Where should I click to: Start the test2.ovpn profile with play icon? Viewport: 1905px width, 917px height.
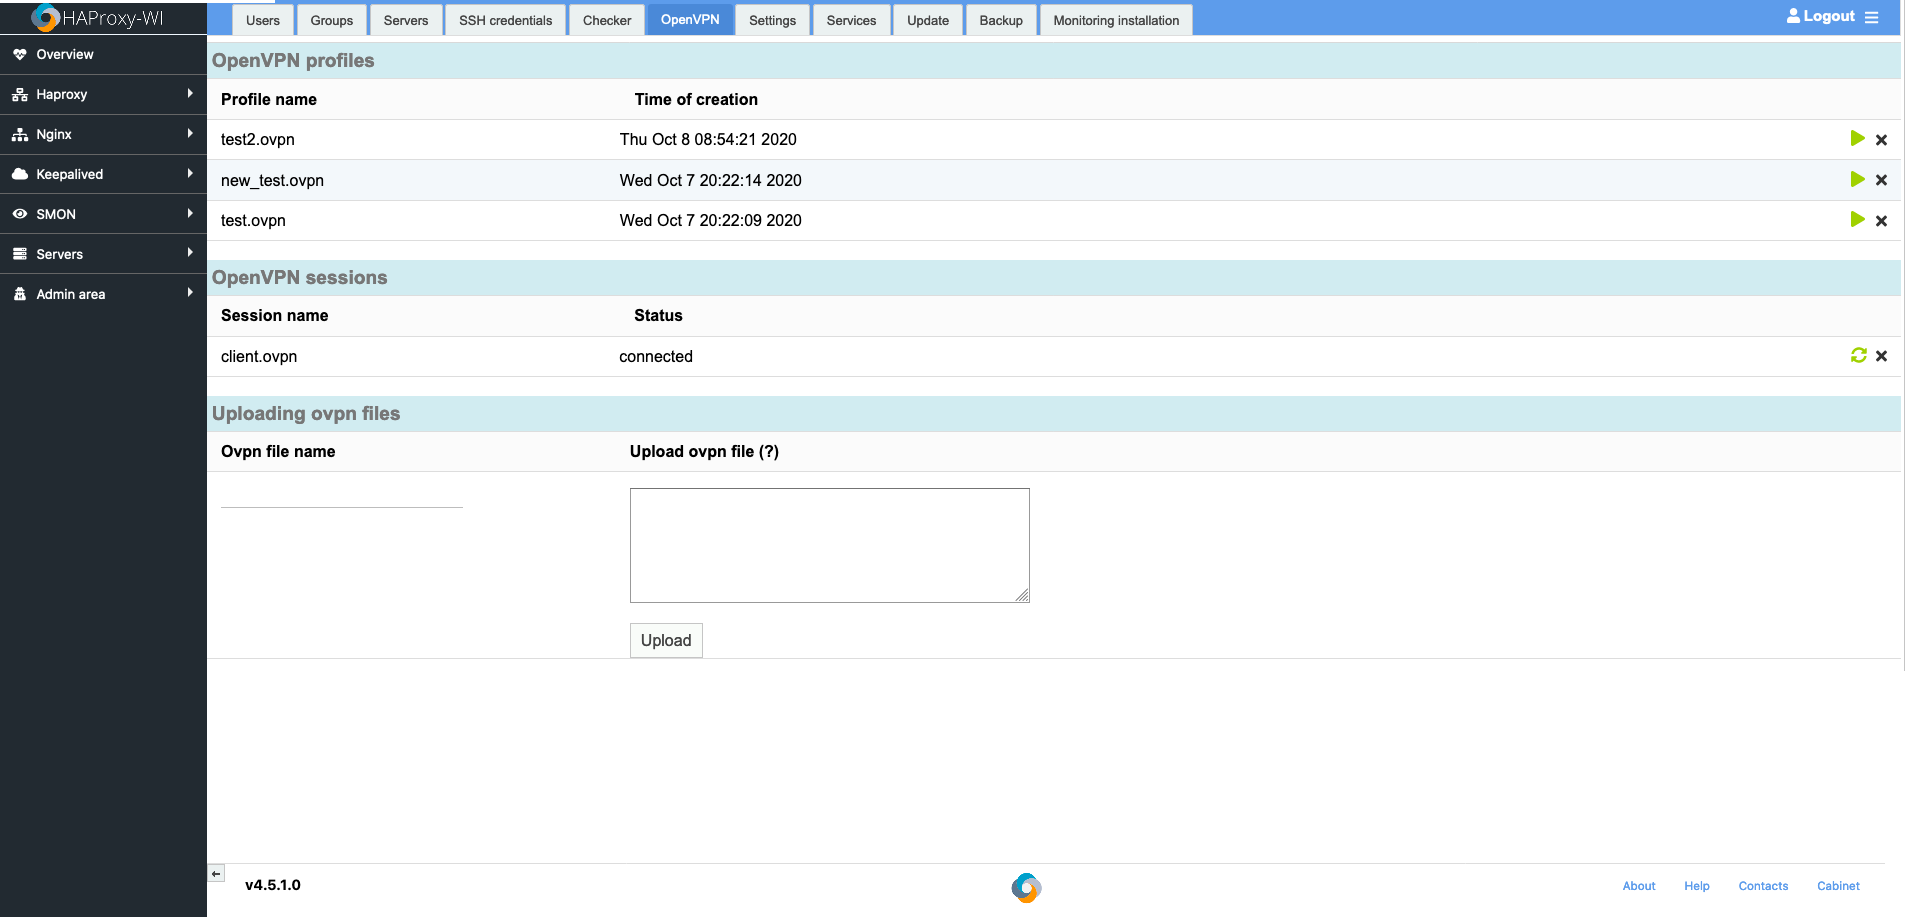point(1857,138)
